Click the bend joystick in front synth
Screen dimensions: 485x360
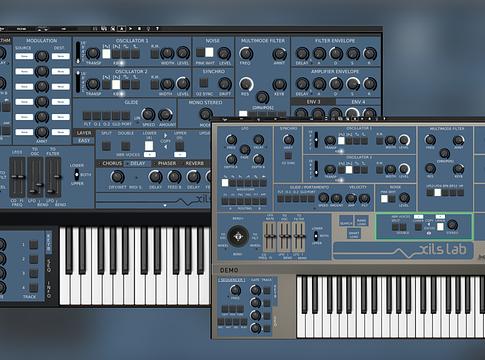(x=238, y=236)
